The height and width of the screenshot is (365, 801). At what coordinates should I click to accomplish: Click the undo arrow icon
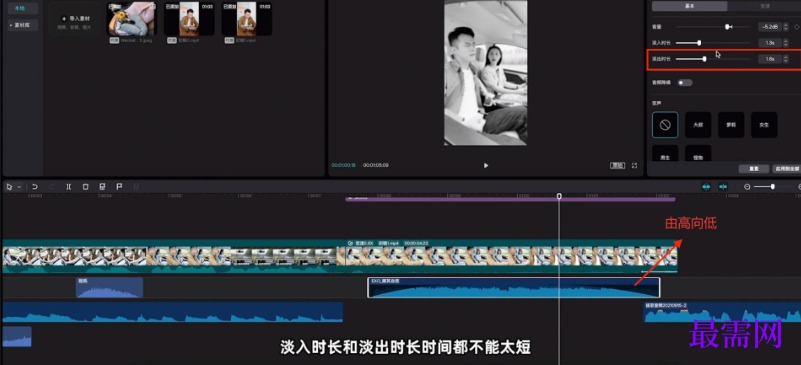35,187
